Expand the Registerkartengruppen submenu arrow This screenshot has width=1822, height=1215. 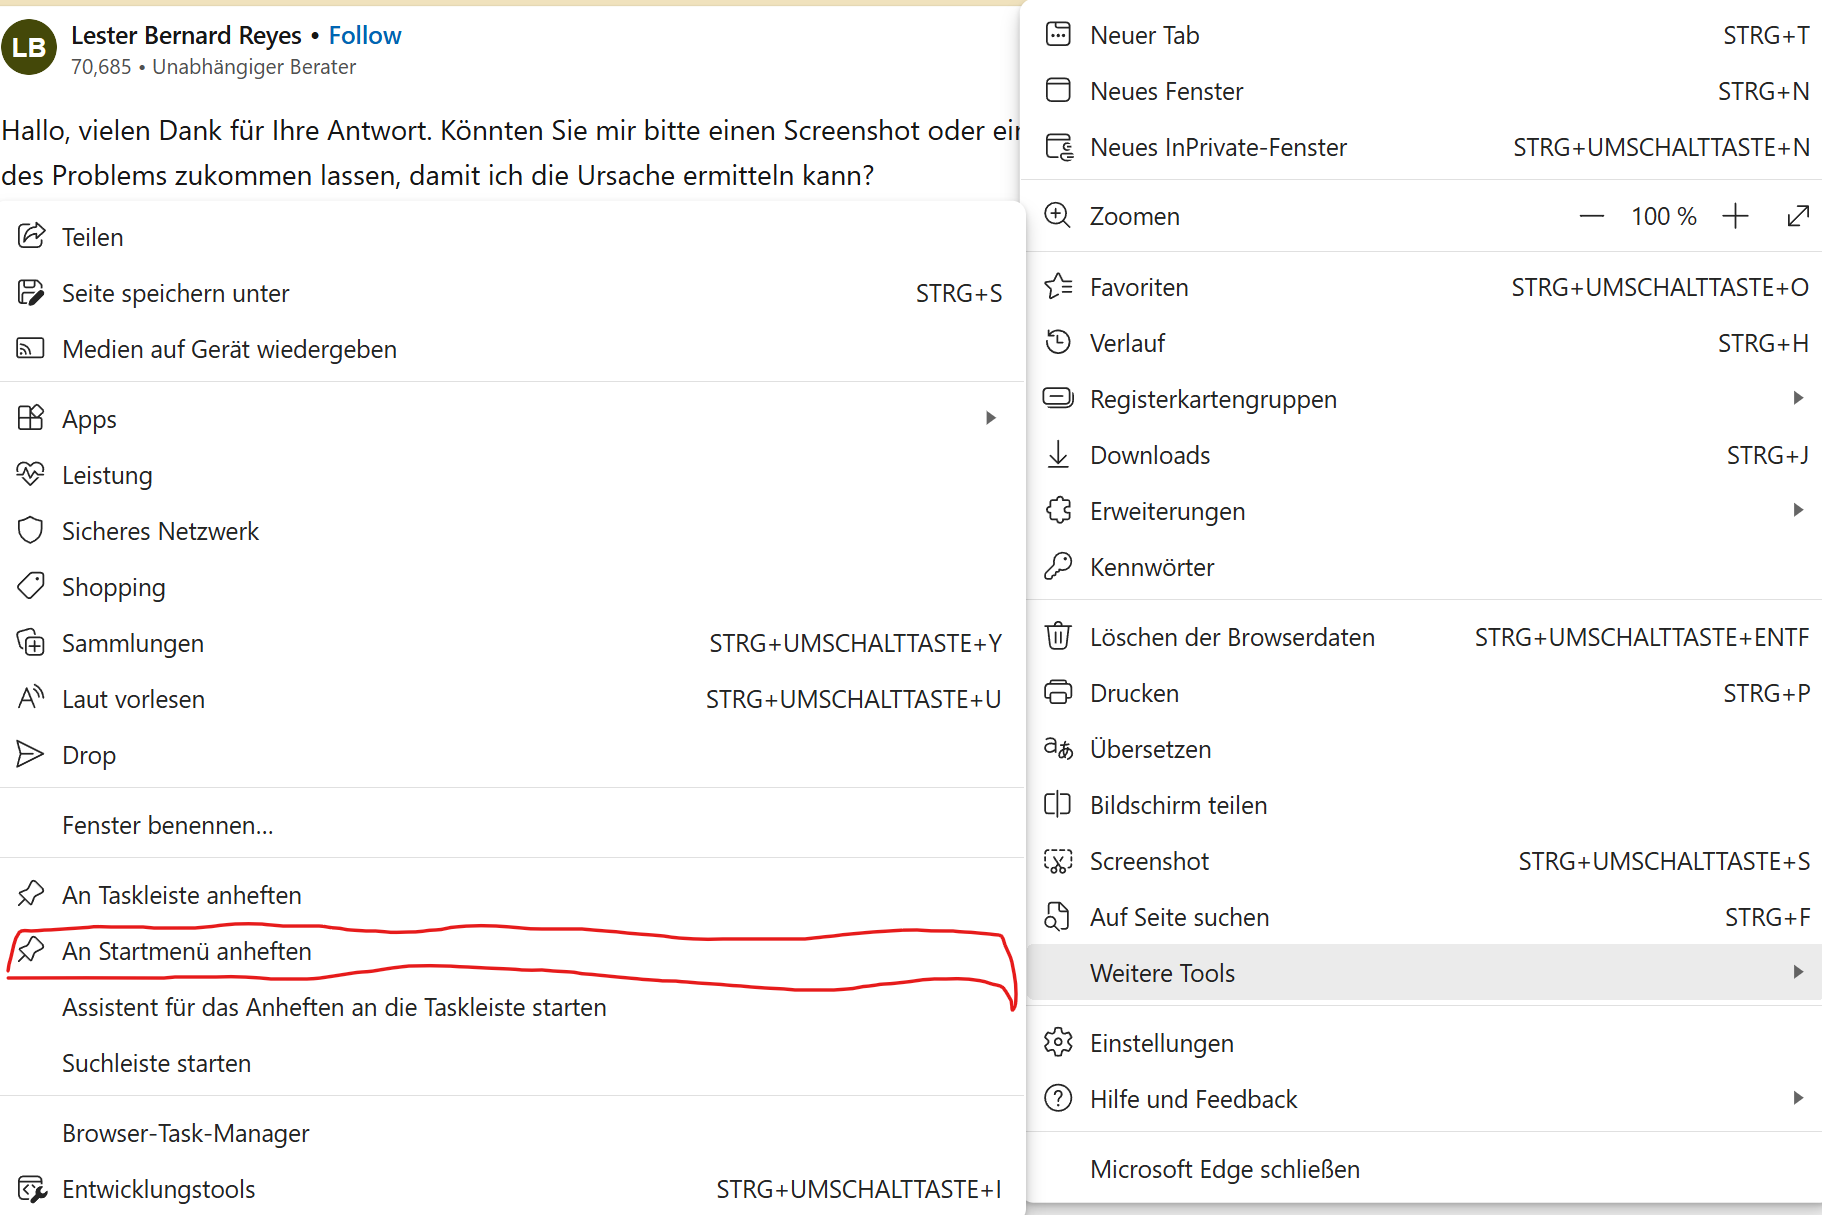tap(1798, 398)
